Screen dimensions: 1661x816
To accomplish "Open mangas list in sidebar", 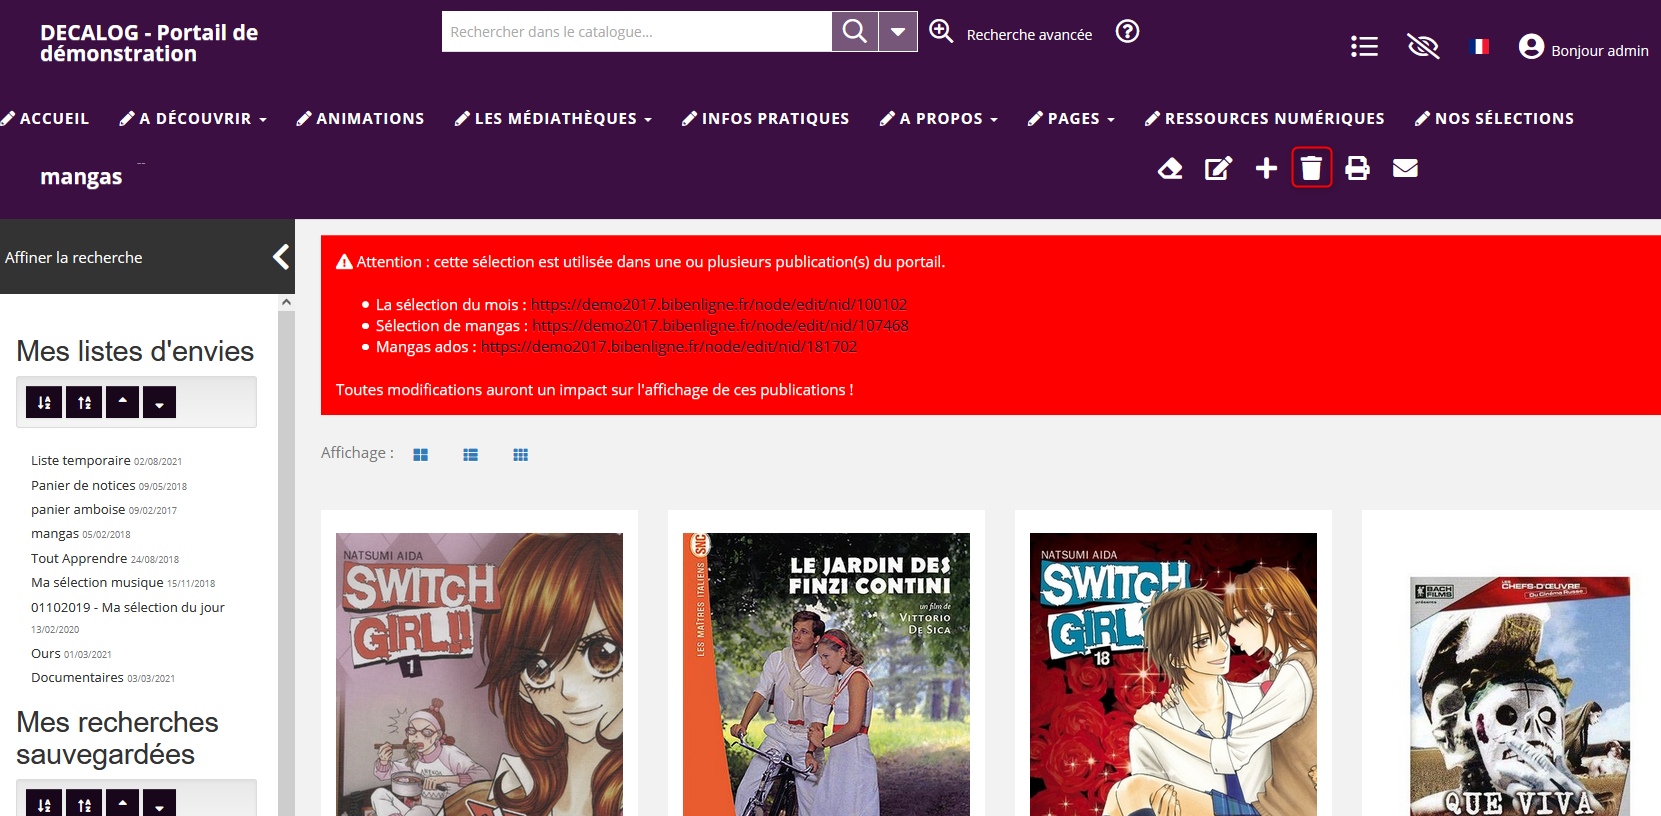I will tap(55, 534).
